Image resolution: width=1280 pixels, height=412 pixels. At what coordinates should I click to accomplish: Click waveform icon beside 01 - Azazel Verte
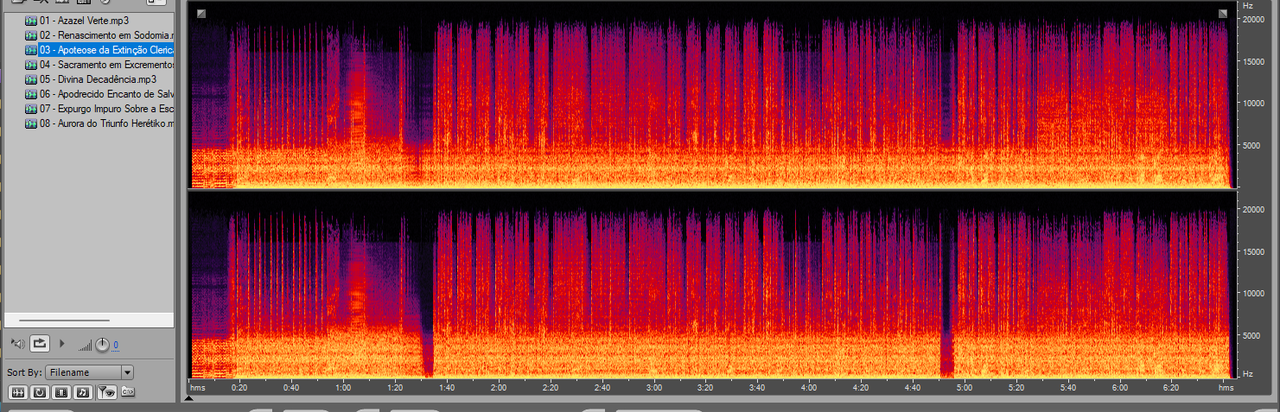tap(31, 20)
